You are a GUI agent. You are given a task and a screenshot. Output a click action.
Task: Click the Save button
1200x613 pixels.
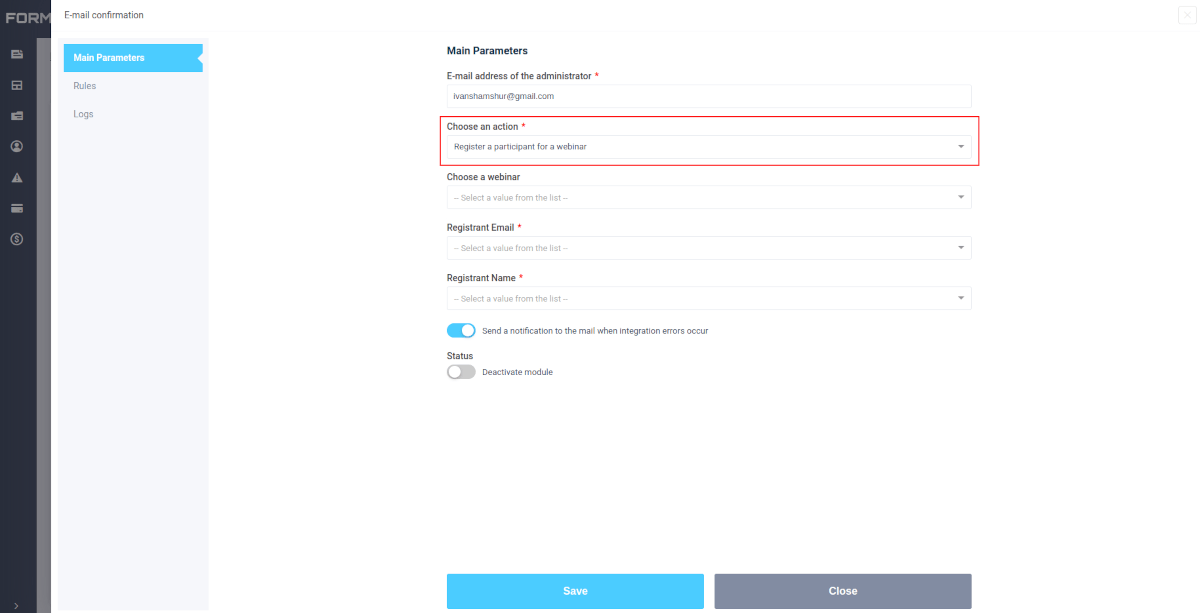click(x=575, y=591)
